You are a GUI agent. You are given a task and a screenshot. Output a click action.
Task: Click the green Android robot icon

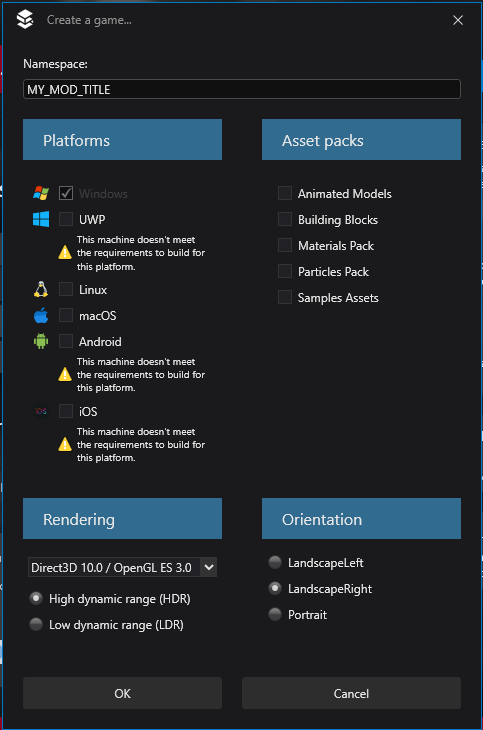(x=41, y=341)
